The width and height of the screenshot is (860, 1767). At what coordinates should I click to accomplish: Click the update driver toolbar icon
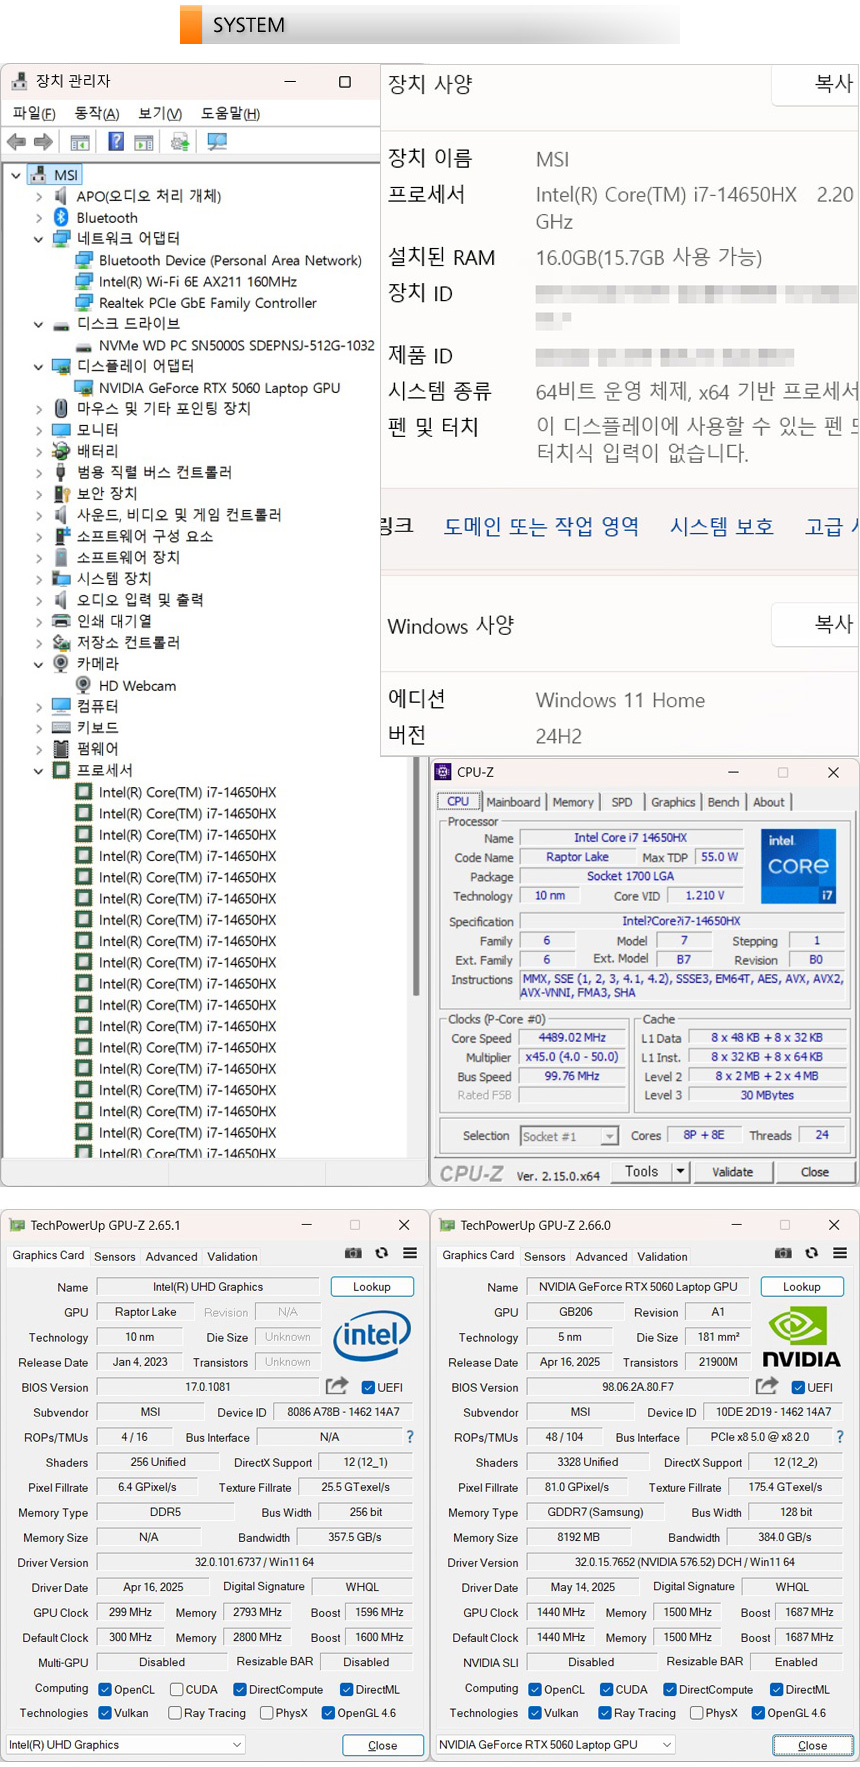[180, 142]
